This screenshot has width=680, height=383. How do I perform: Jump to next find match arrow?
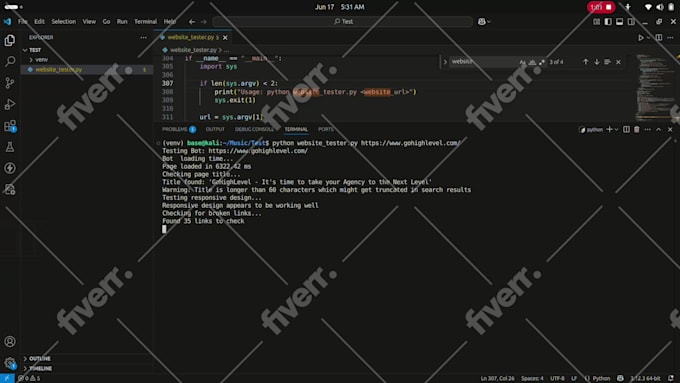[x=597, y=62]
